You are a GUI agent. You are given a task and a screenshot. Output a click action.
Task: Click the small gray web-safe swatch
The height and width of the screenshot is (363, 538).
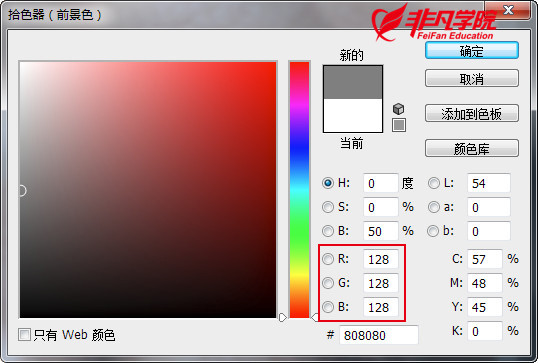point(399,125)
